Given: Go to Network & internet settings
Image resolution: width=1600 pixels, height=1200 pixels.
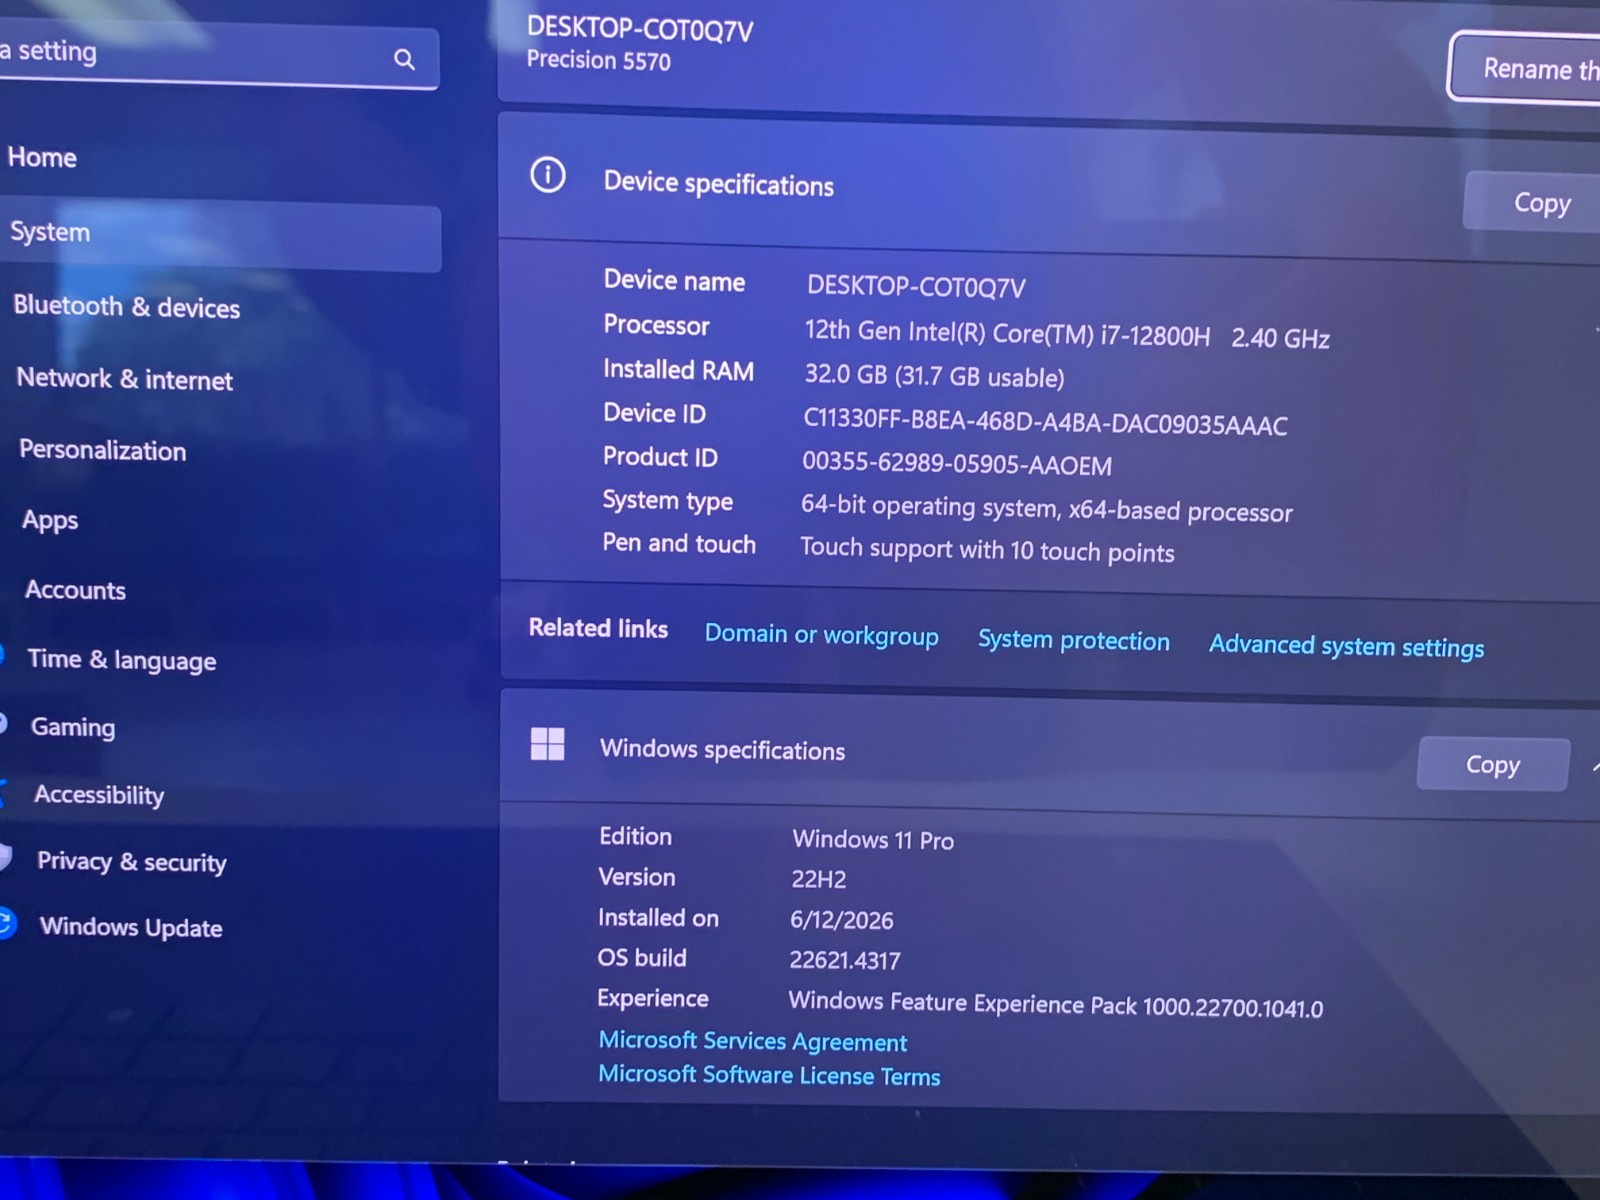Looking at the screenshot, I should (124, 379).
